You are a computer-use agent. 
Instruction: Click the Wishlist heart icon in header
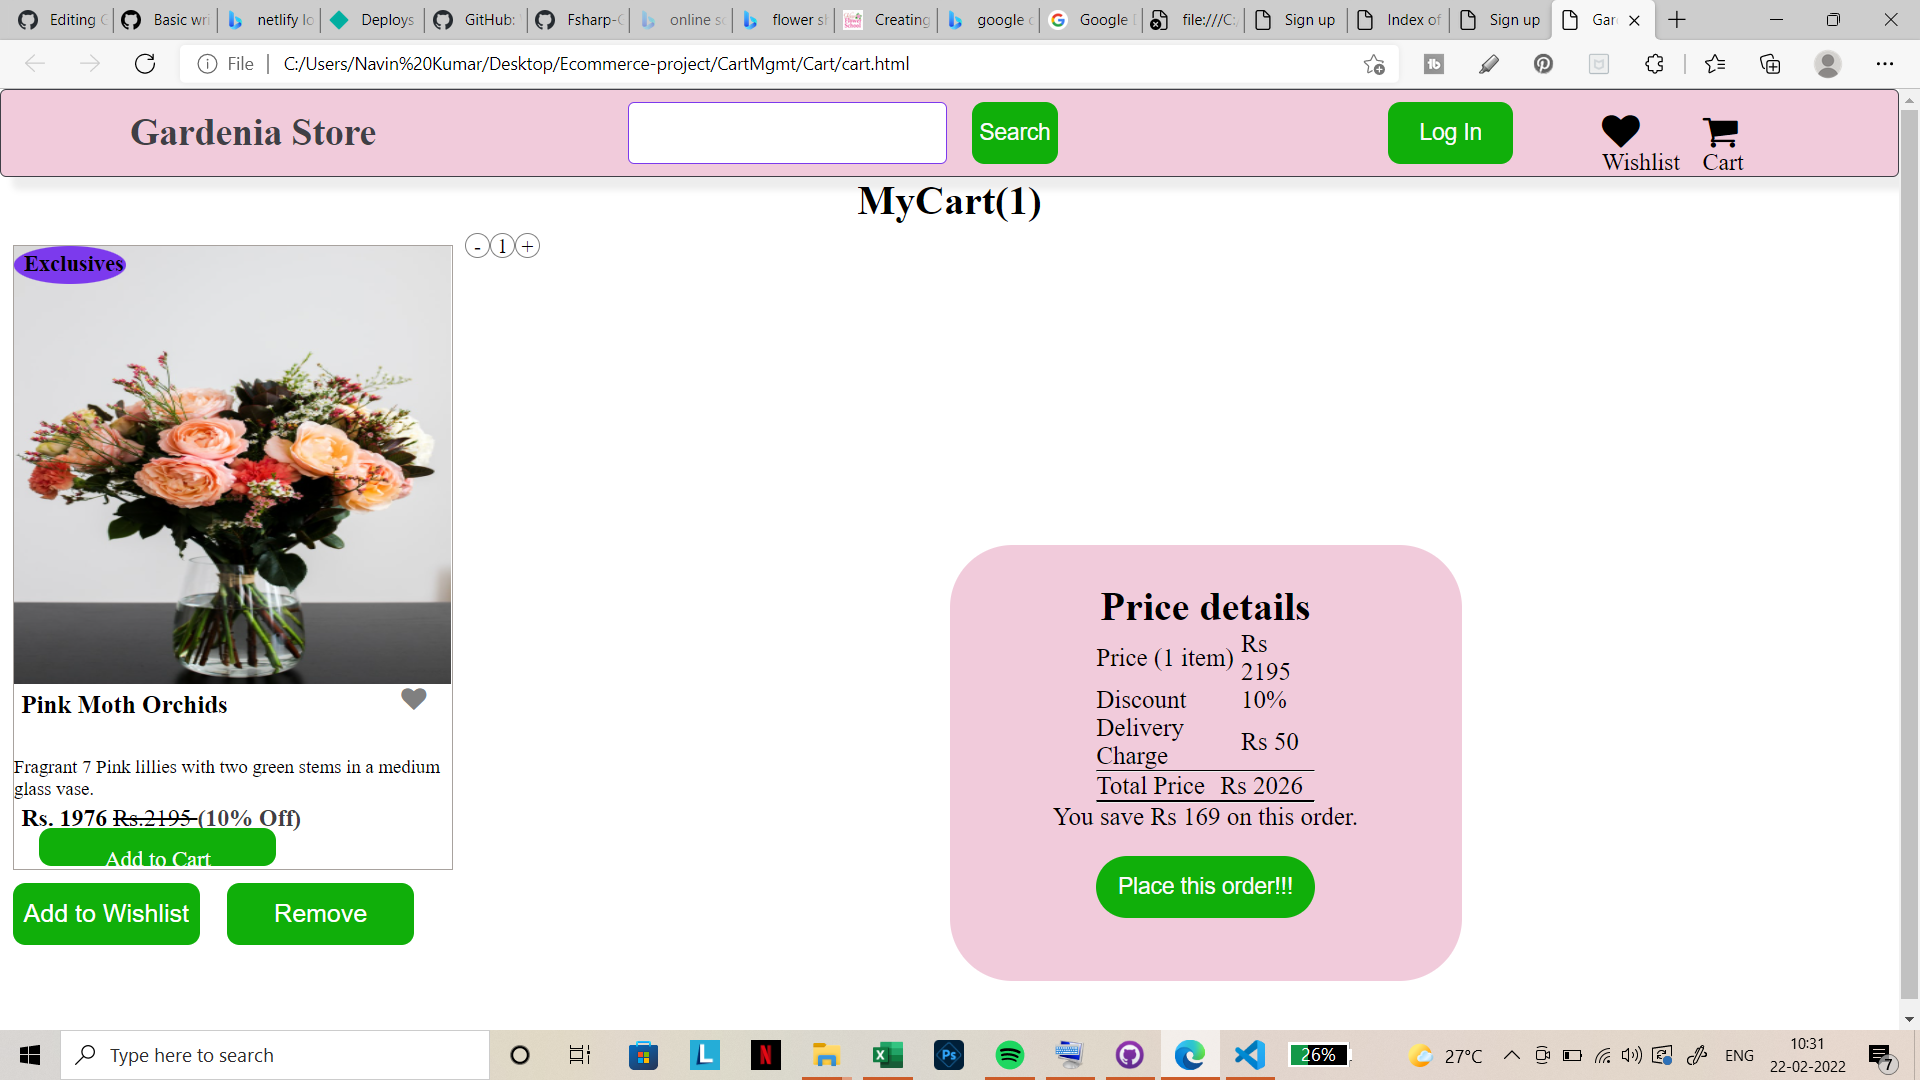click(1620, 131)
